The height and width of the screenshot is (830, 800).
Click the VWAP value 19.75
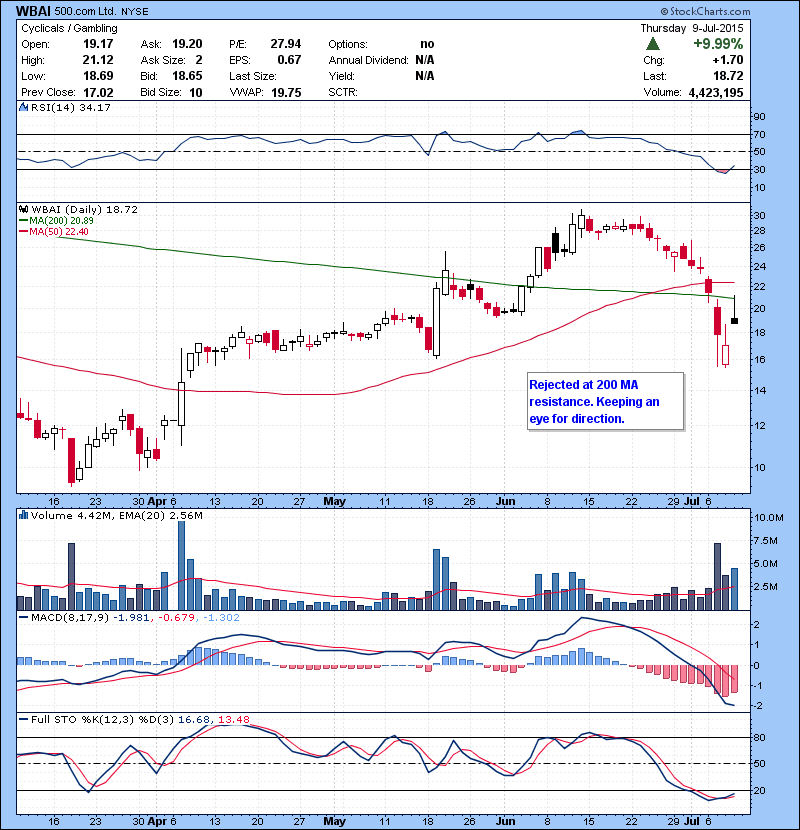click(x=286, y=92)
